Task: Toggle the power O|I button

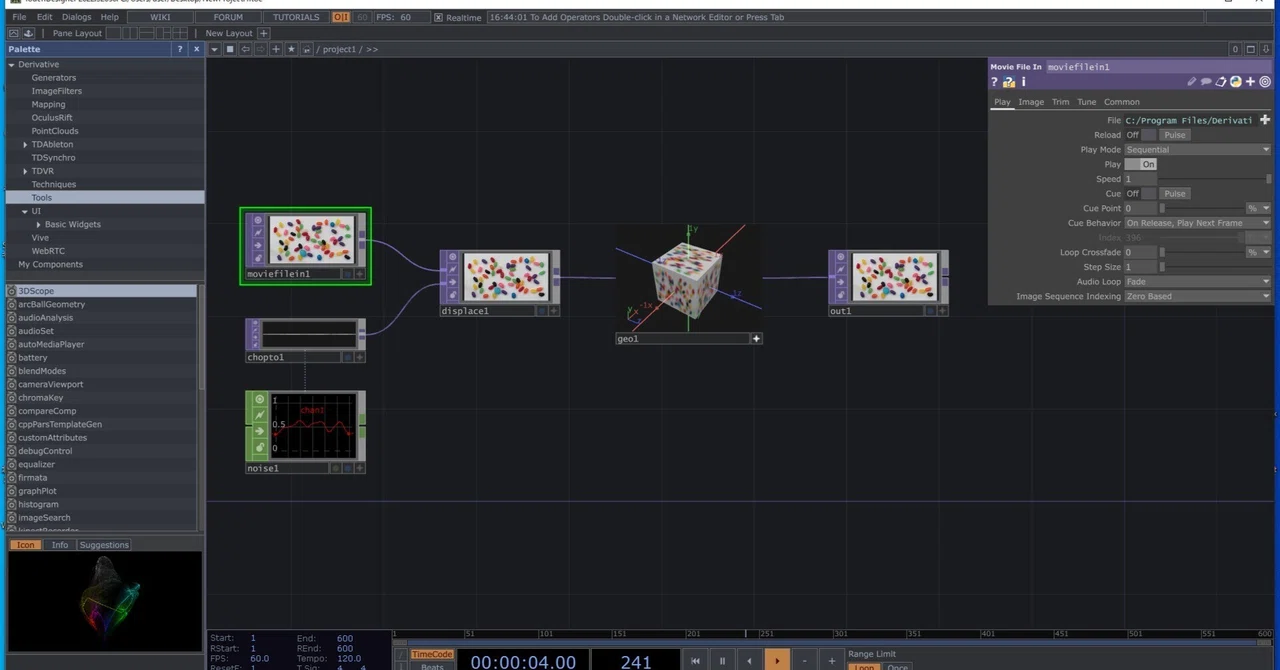Action: [x=341, y=18]
